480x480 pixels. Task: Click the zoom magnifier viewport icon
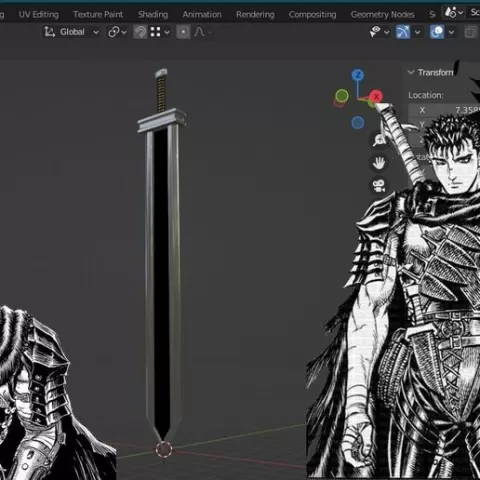pyautogui.click(x=379, y=140)
